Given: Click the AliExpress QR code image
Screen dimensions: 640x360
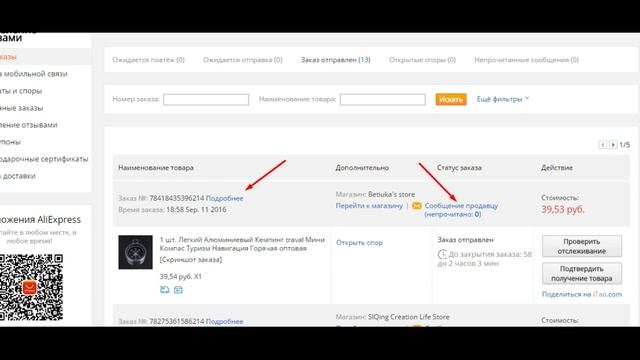Looking at the screenshot, I should coord(31,287).
